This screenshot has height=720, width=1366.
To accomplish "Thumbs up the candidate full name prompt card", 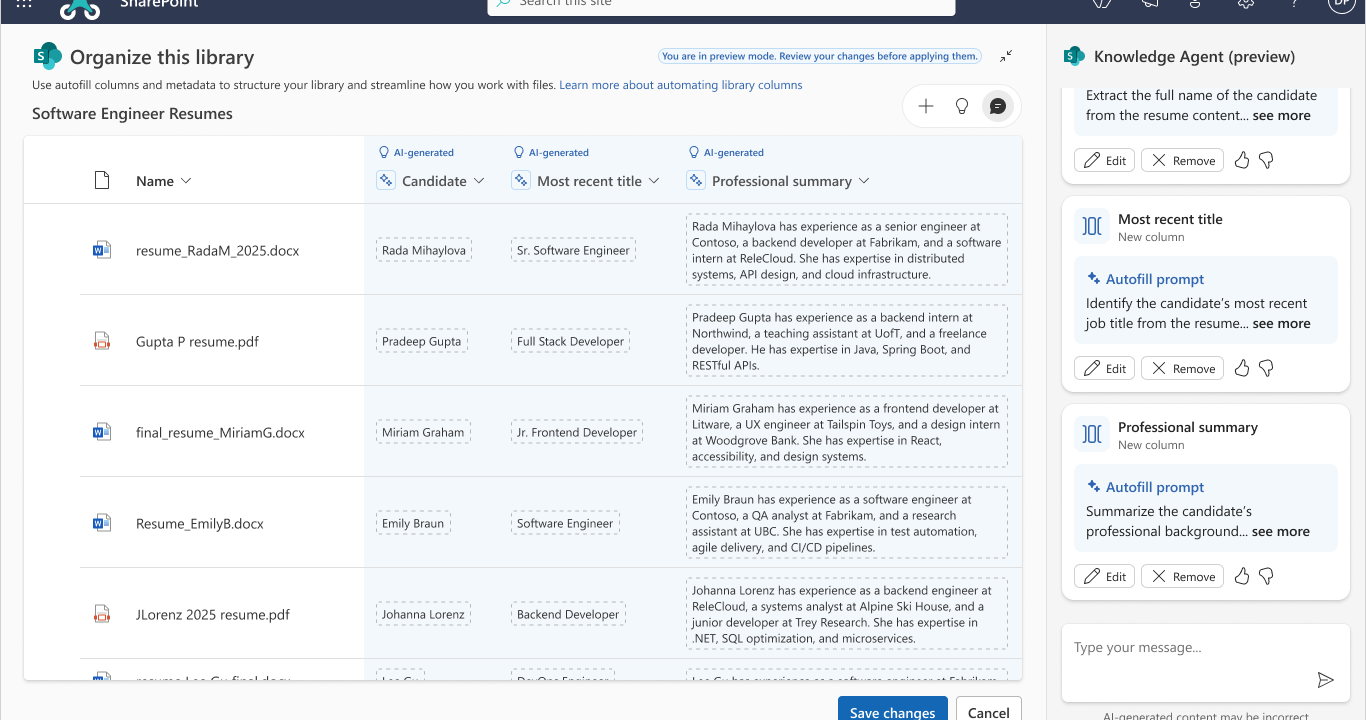I will coord(1242,160).
